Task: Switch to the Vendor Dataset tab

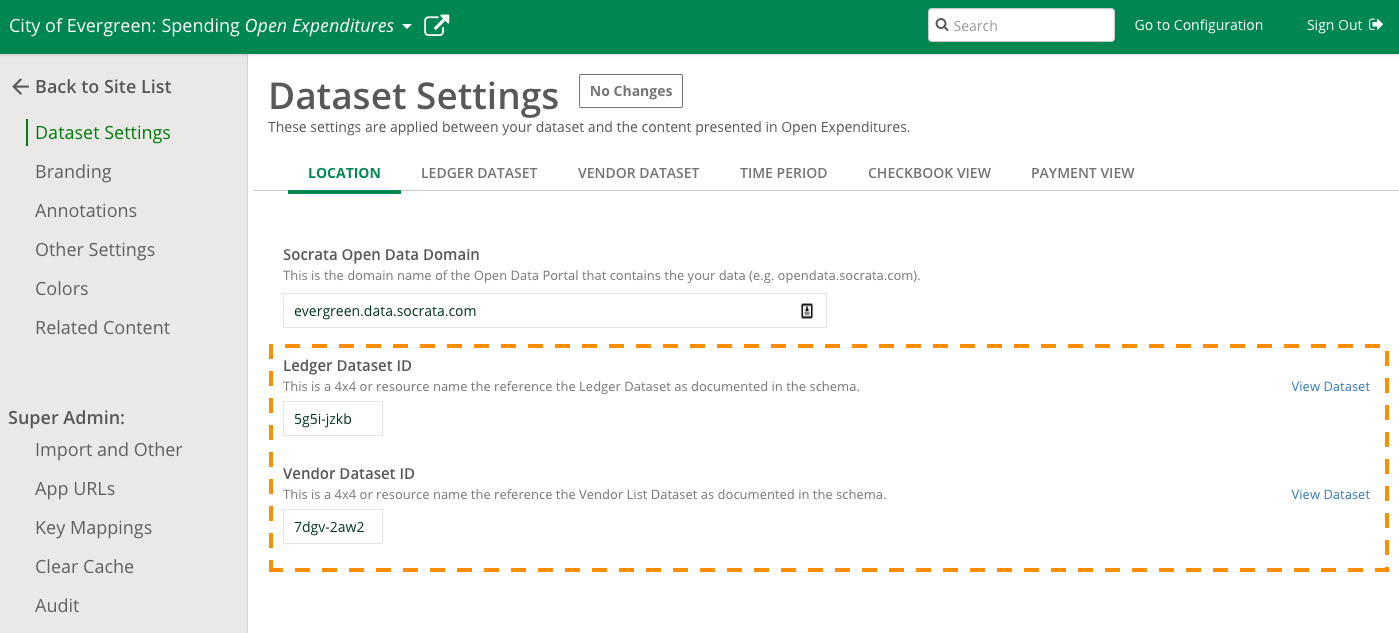Action: point(638,173)
